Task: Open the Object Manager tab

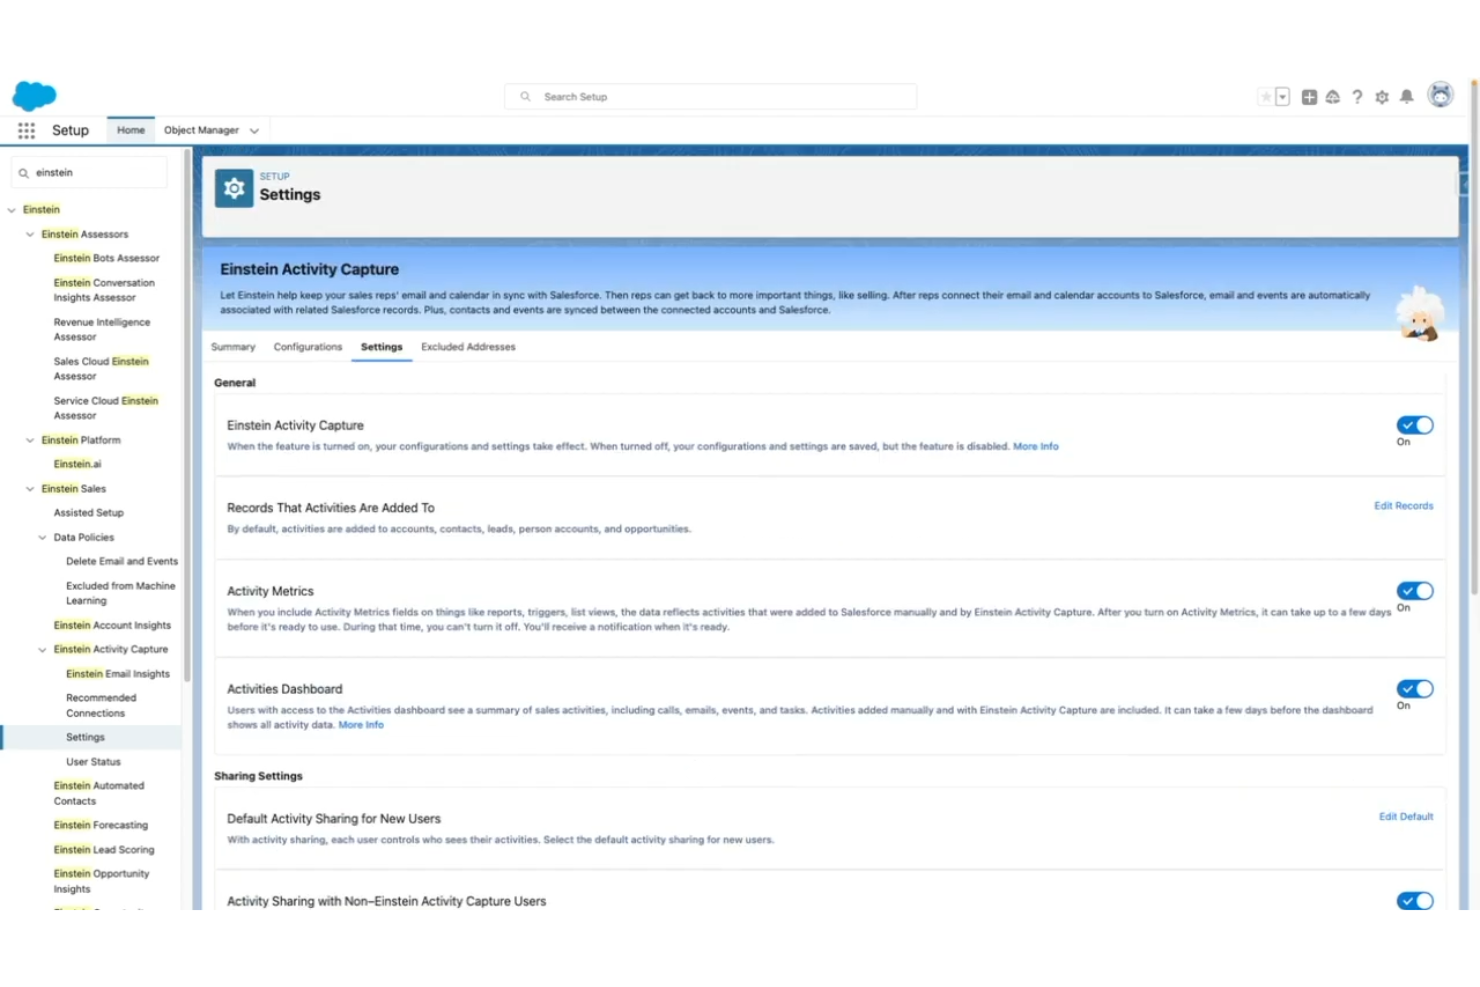Action: click(x=201, y=130)
